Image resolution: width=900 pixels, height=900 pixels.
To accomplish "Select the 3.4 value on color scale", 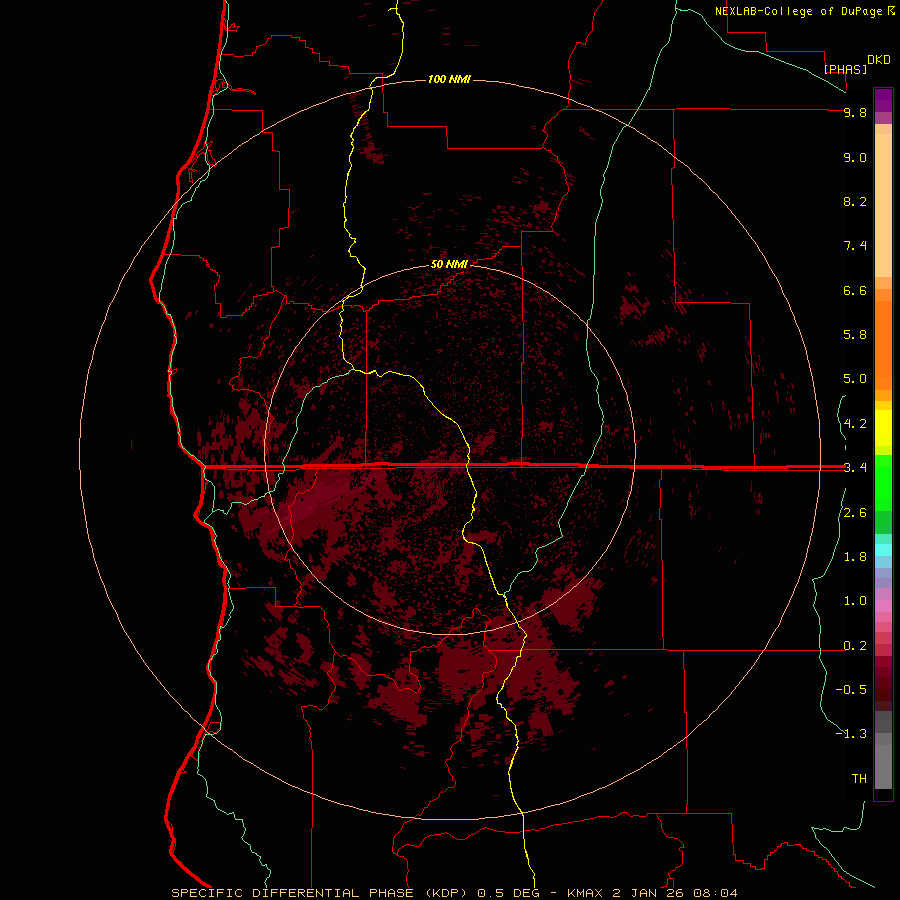I will [x=855, y=467].
